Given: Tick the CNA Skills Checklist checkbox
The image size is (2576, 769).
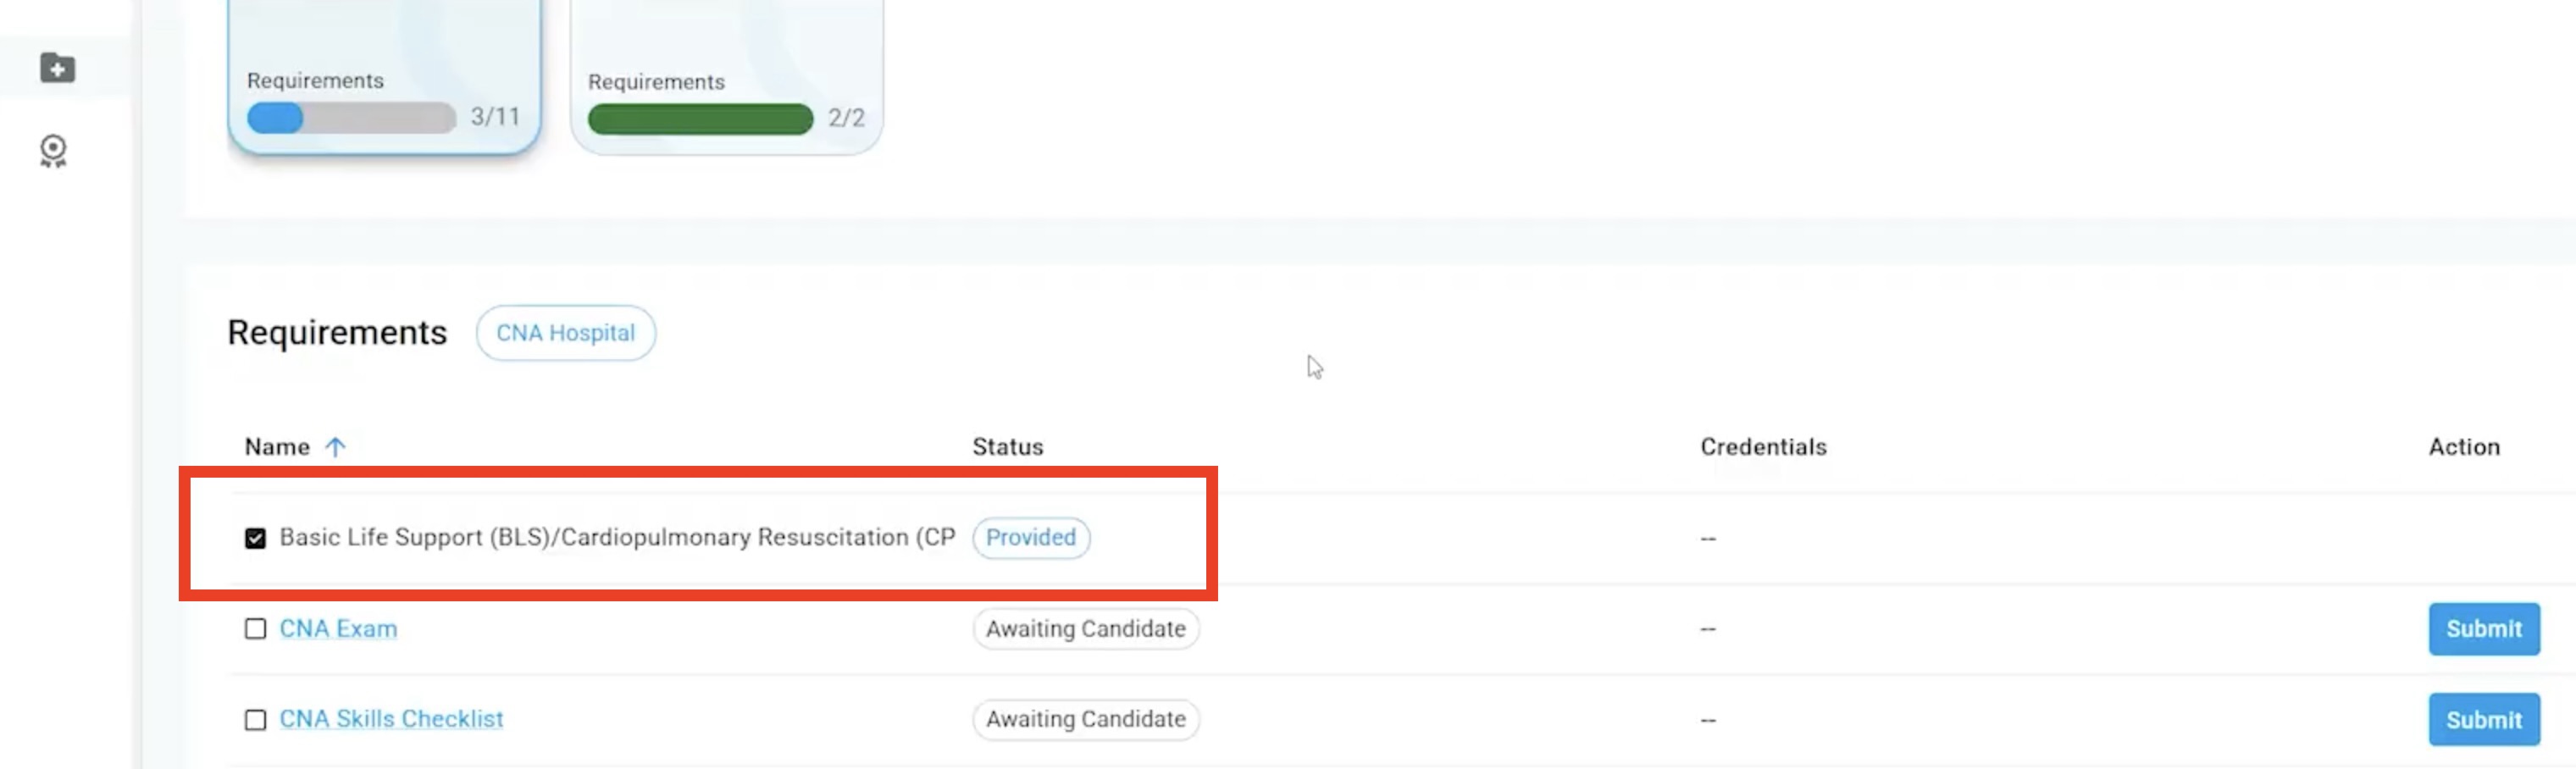Looking at the screenshot, I should click(256, 720).
